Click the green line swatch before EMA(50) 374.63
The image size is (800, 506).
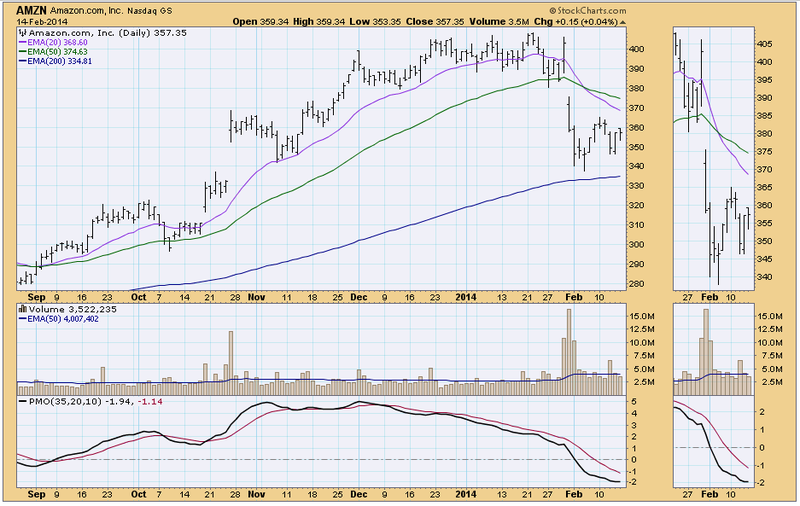click(x=22, y=52)
